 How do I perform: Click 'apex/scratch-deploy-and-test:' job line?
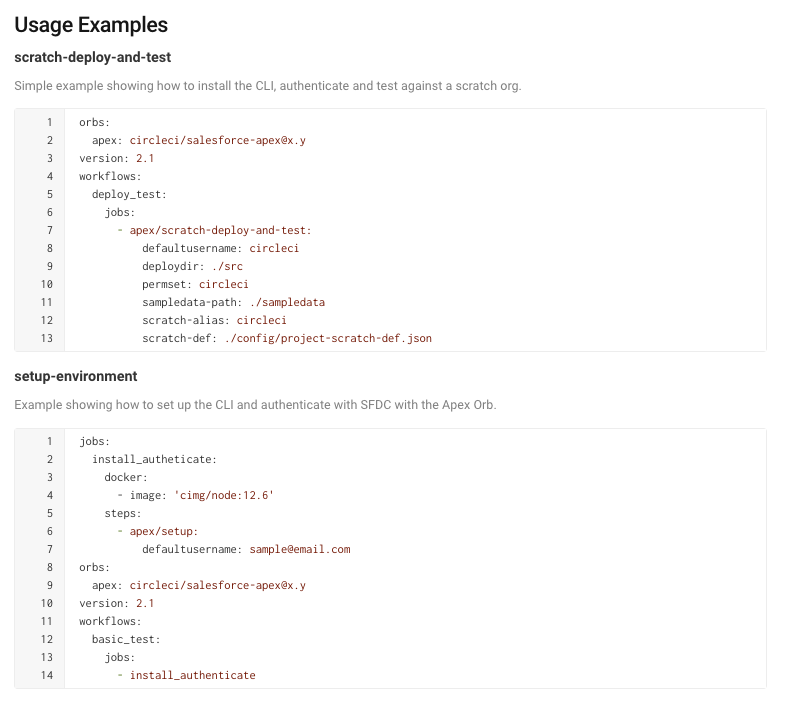pos(220,230)
